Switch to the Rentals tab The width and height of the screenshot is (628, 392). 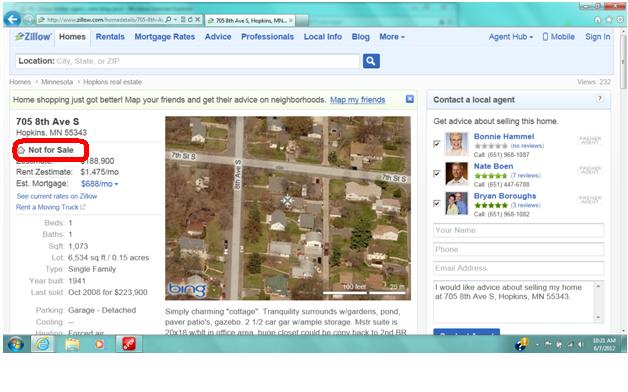pyautogui.click(x=110, y=37)
